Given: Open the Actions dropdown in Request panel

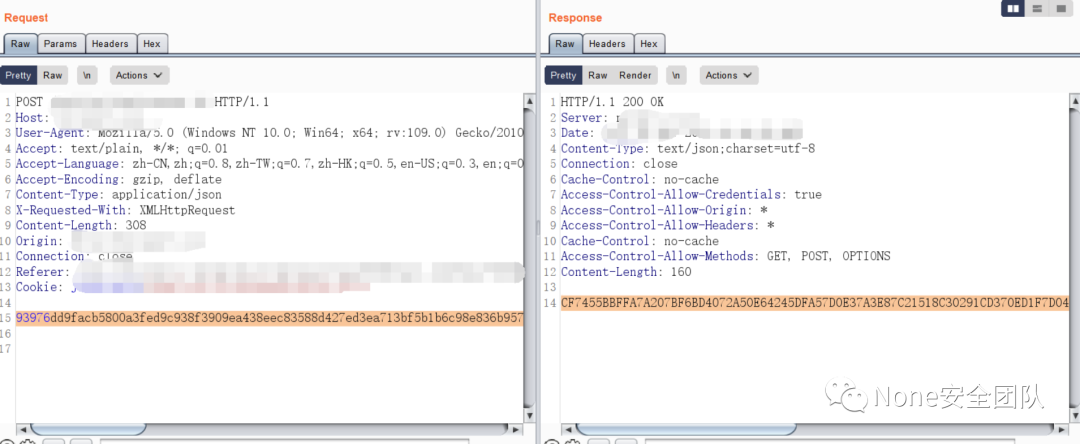Looking at the screenshot, I should click(x=138, y=75).
